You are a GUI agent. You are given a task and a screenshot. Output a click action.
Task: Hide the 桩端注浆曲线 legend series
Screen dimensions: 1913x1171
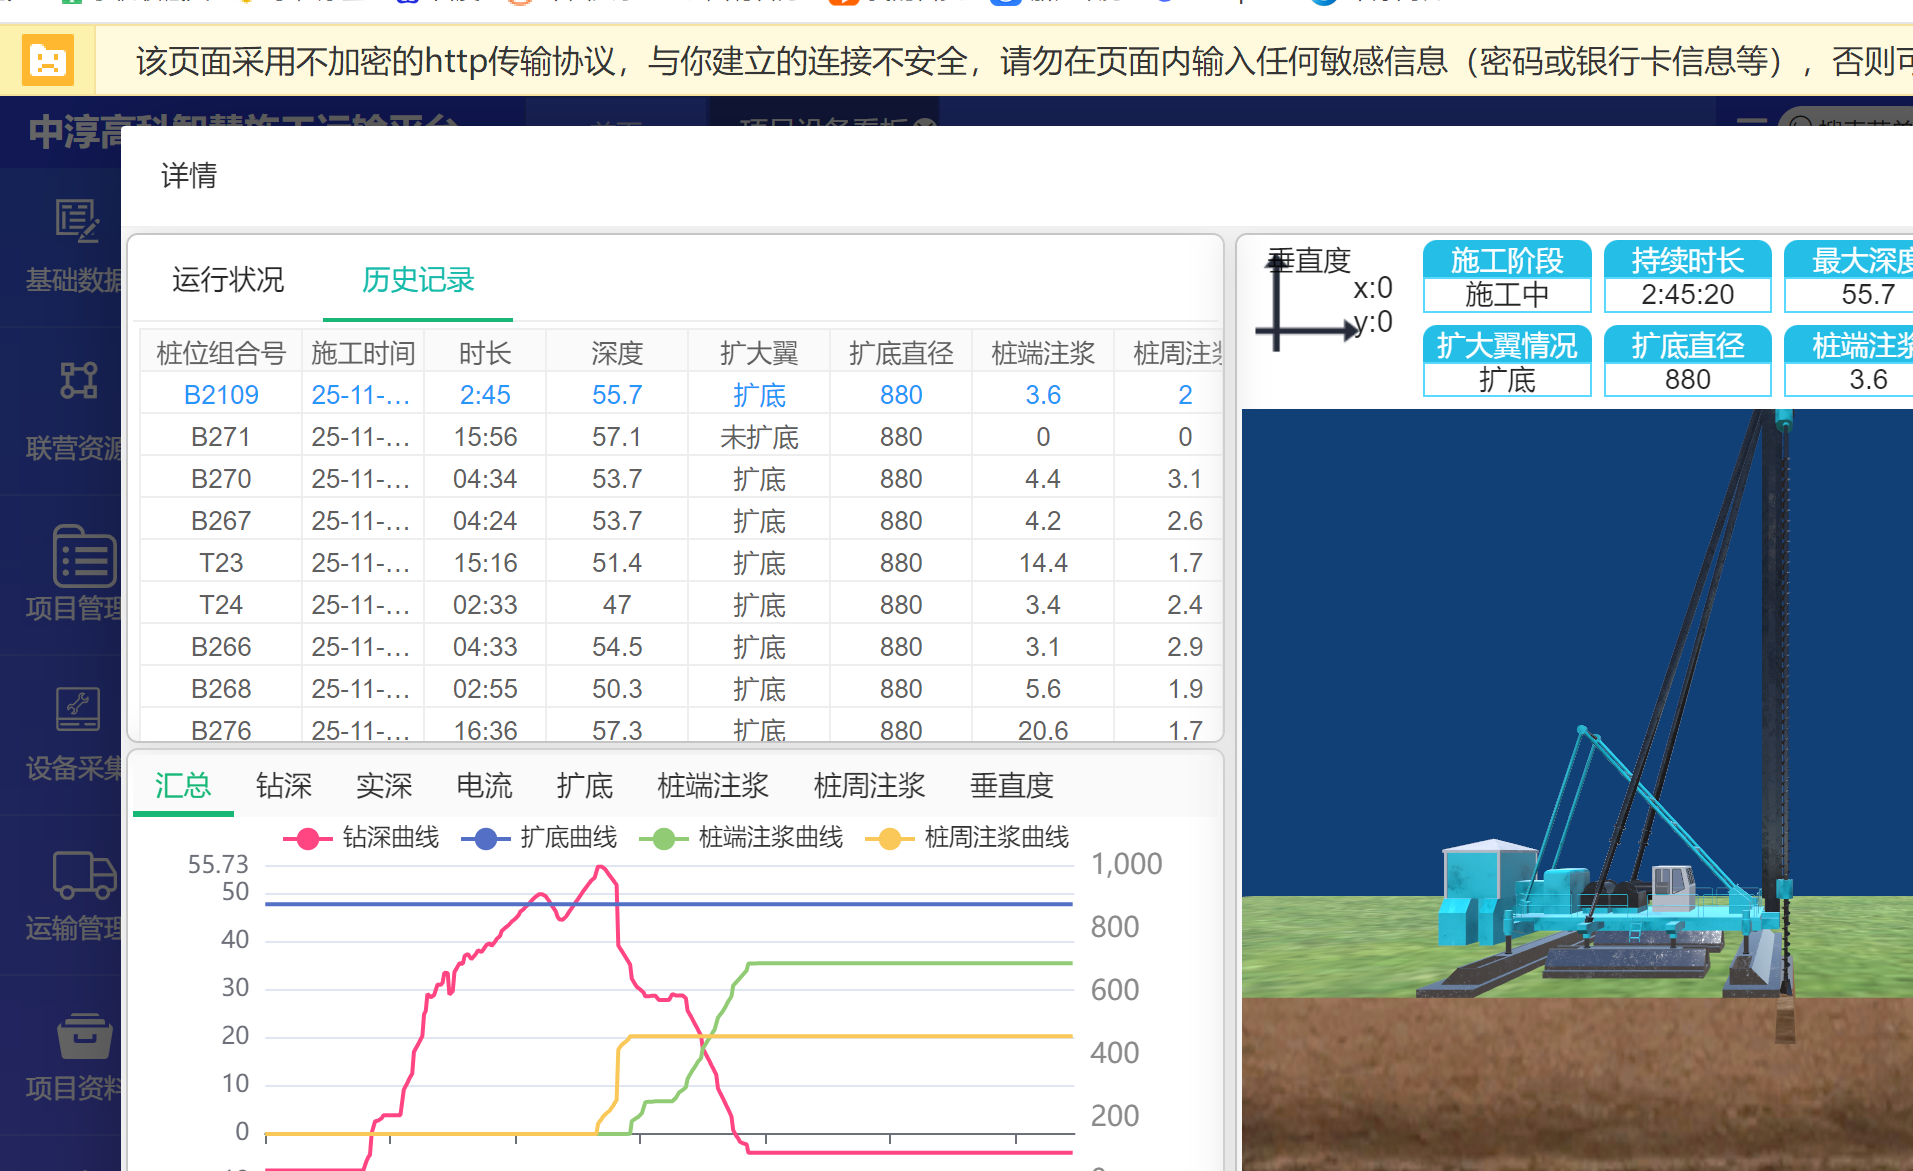[x=742, y=838]
